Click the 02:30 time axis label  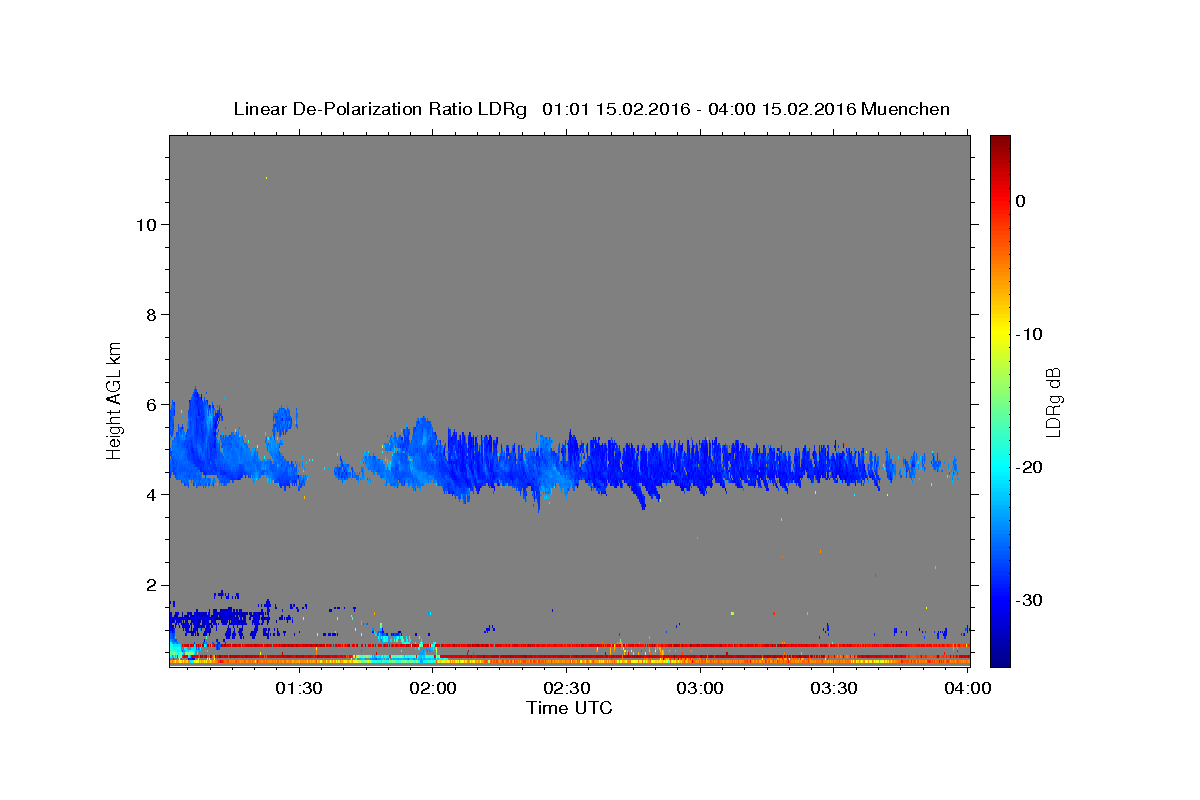tap(567, 688)
